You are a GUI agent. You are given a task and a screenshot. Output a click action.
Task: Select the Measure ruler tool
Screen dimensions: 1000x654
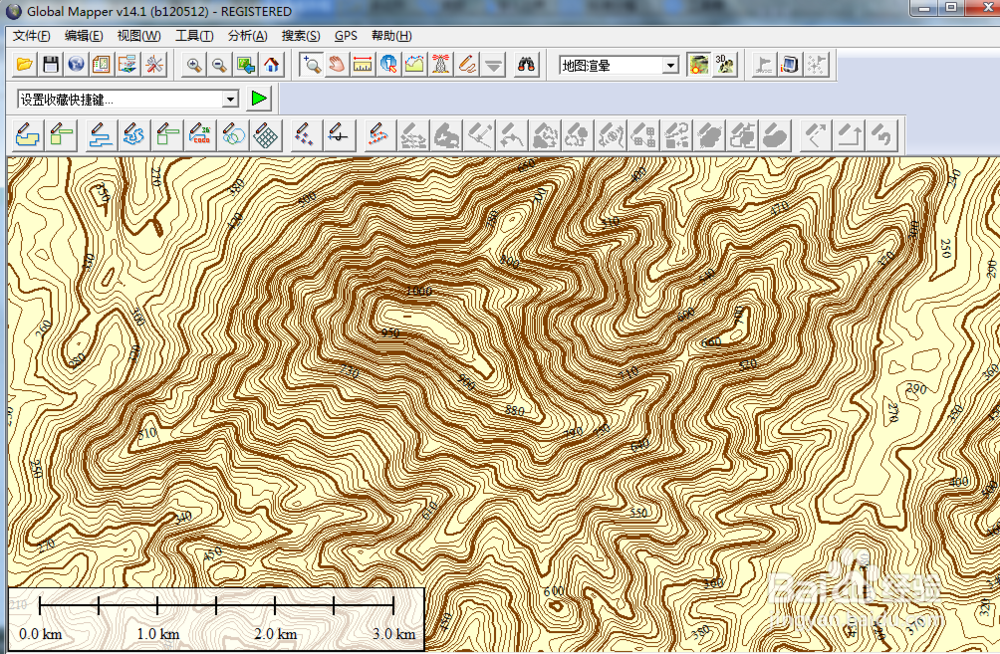click(x=363, y=65)
